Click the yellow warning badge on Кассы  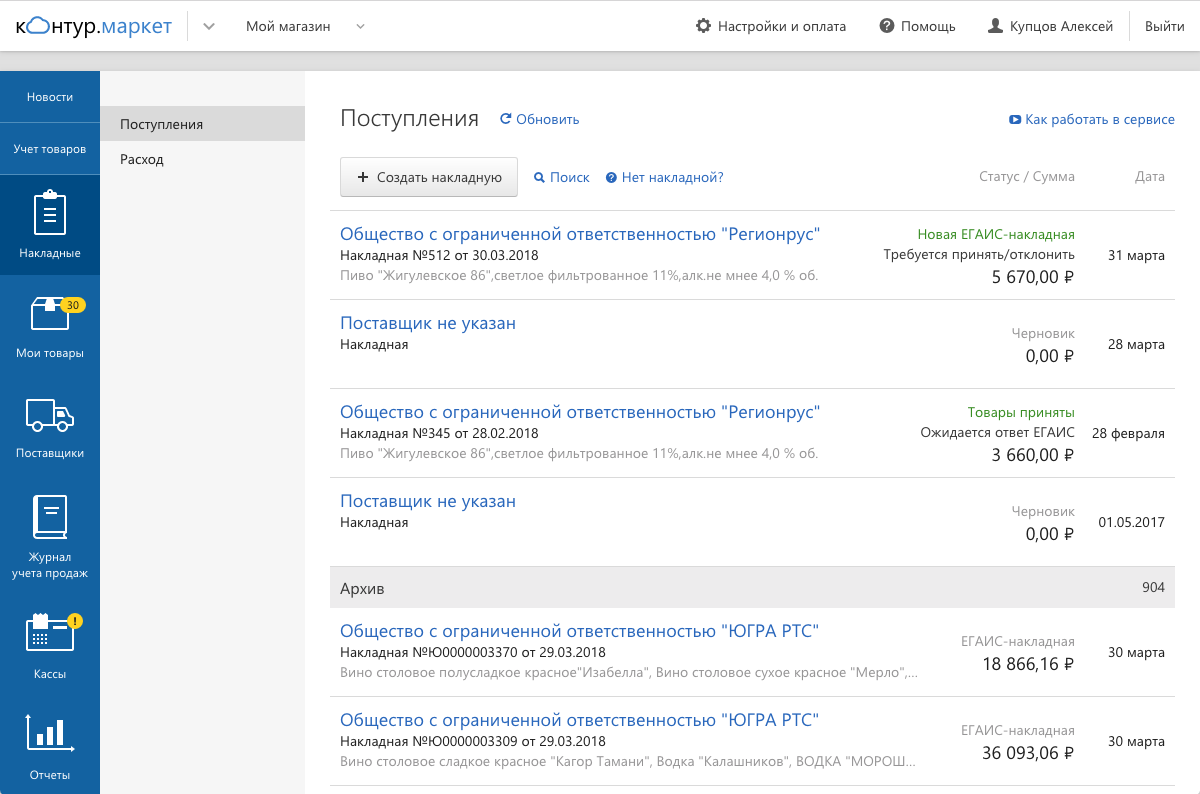(x=75, y=620)
